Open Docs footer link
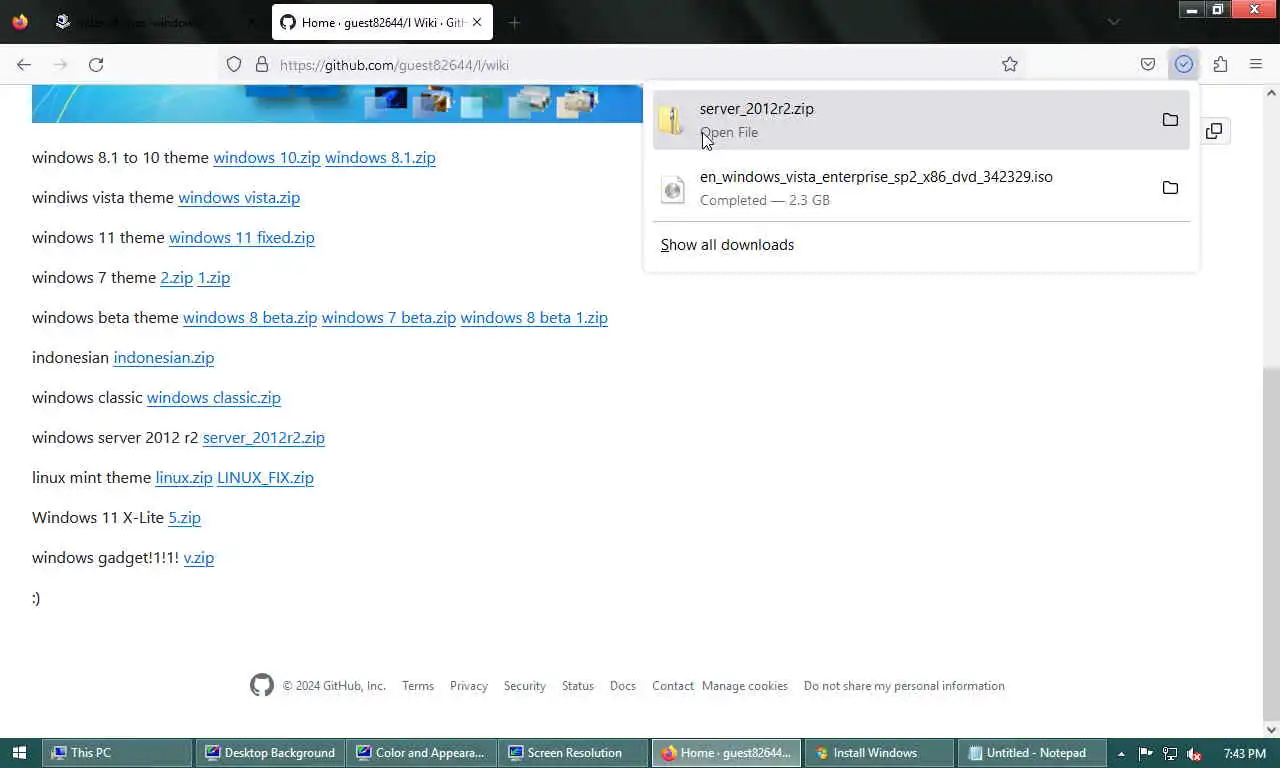Image resolution: width=1280 pixels, height=768 pixels. 623,686
